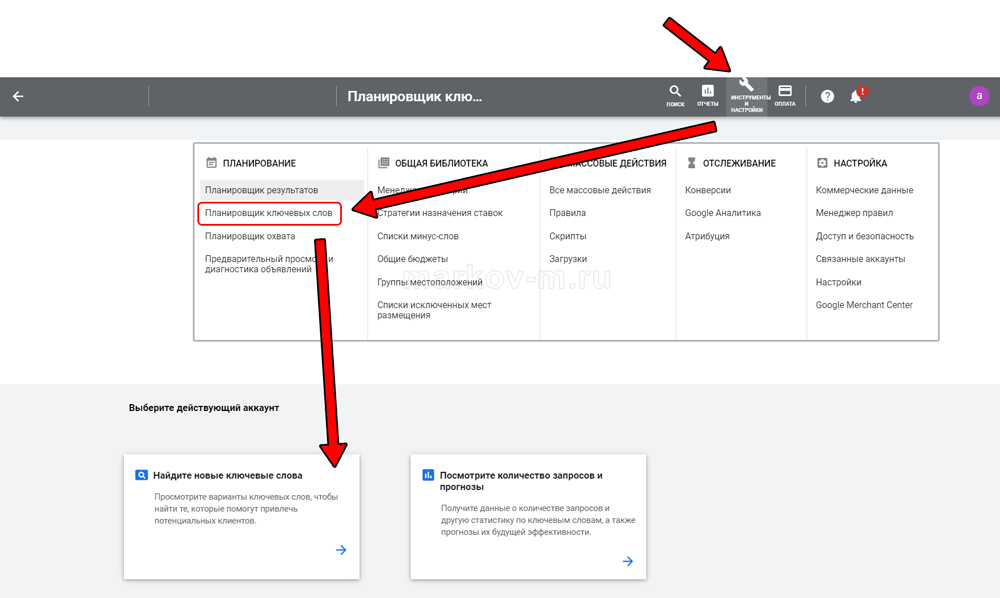
Task: Open Google Аналитика link
Action: [x=723, y=213]
